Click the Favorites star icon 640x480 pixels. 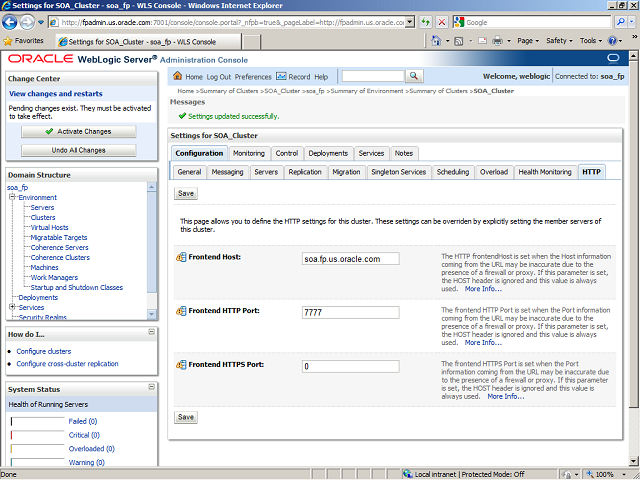click(x=9, y=41)
